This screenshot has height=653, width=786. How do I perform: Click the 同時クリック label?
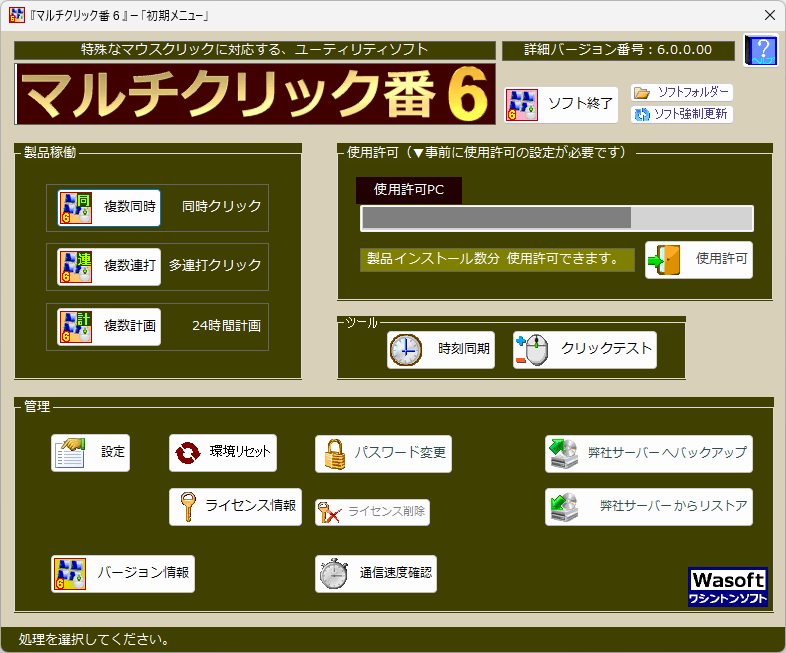click(221, 206)
